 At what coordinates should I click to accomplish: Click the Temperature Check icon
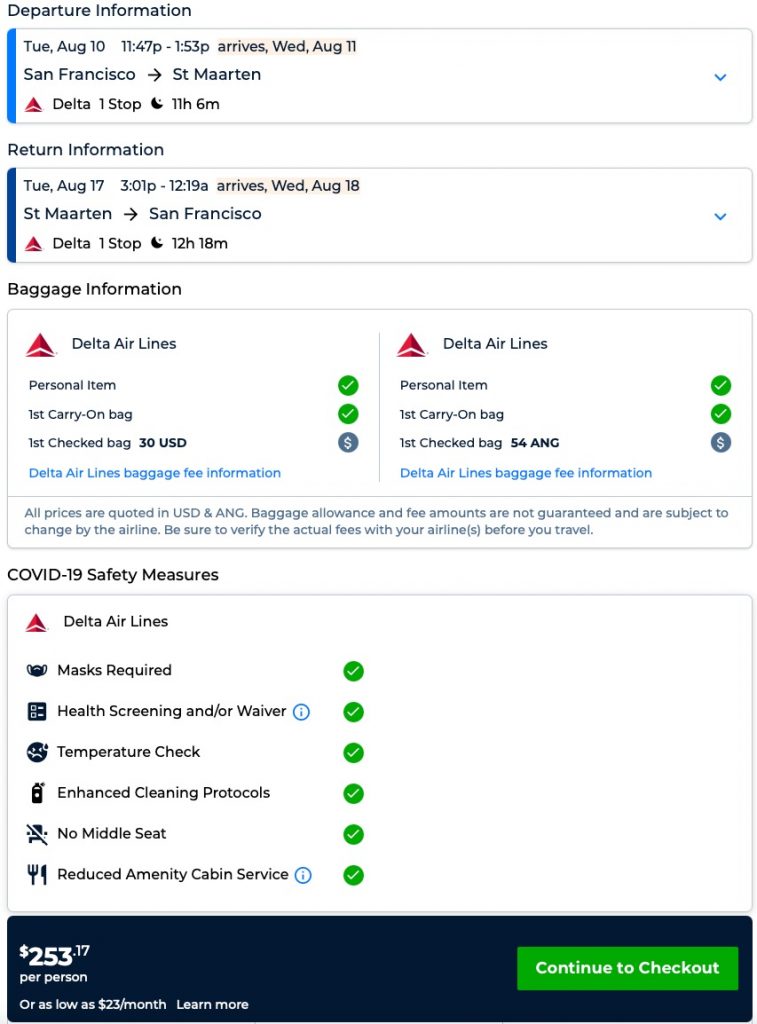37,752
